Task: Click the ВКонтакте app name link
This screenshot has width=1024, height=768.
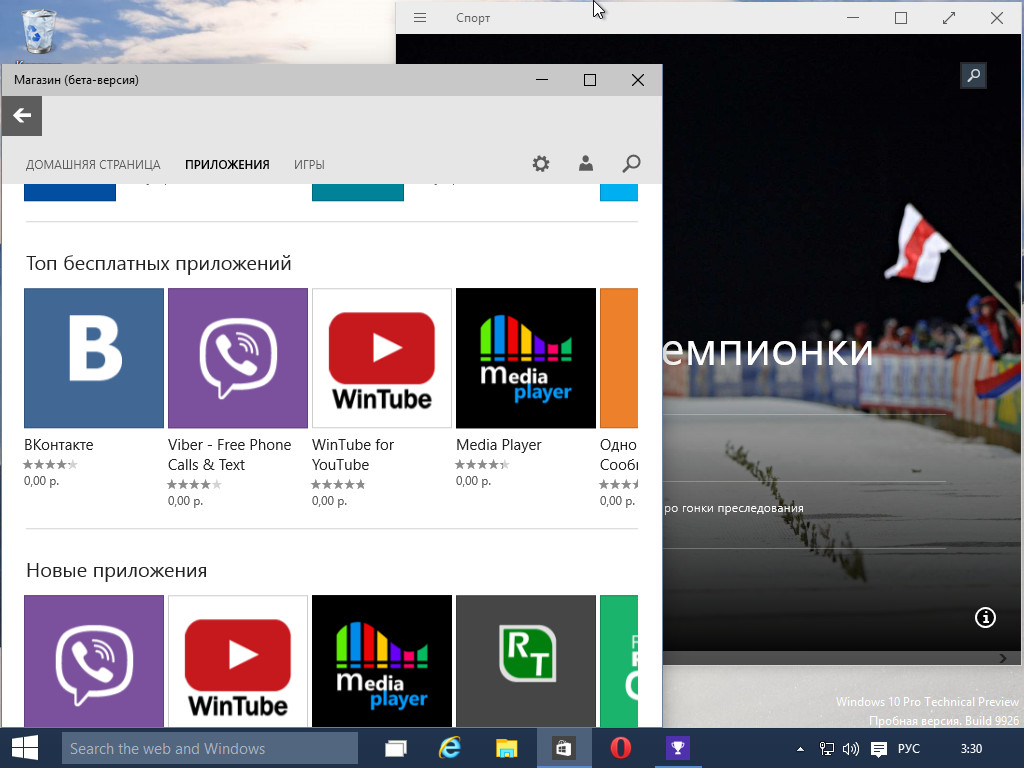Action: 59,445
